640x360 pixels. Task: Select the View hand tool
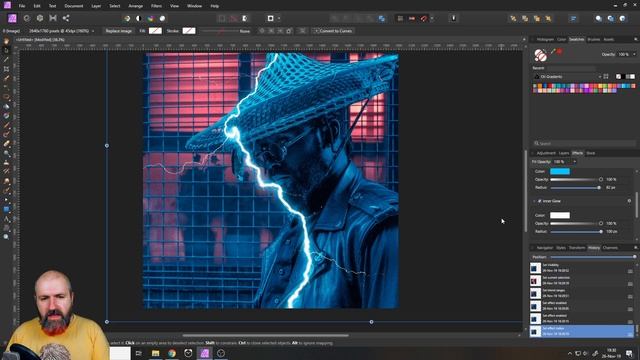pyautogui.click(x=6, y=41)
